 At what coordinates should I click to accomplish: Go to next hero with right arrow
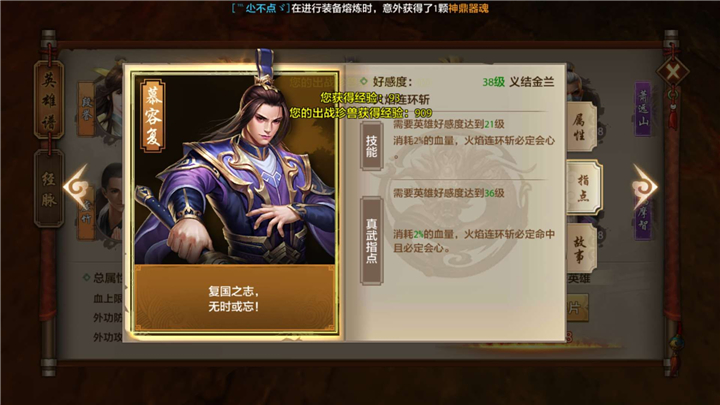coord(645,186)
